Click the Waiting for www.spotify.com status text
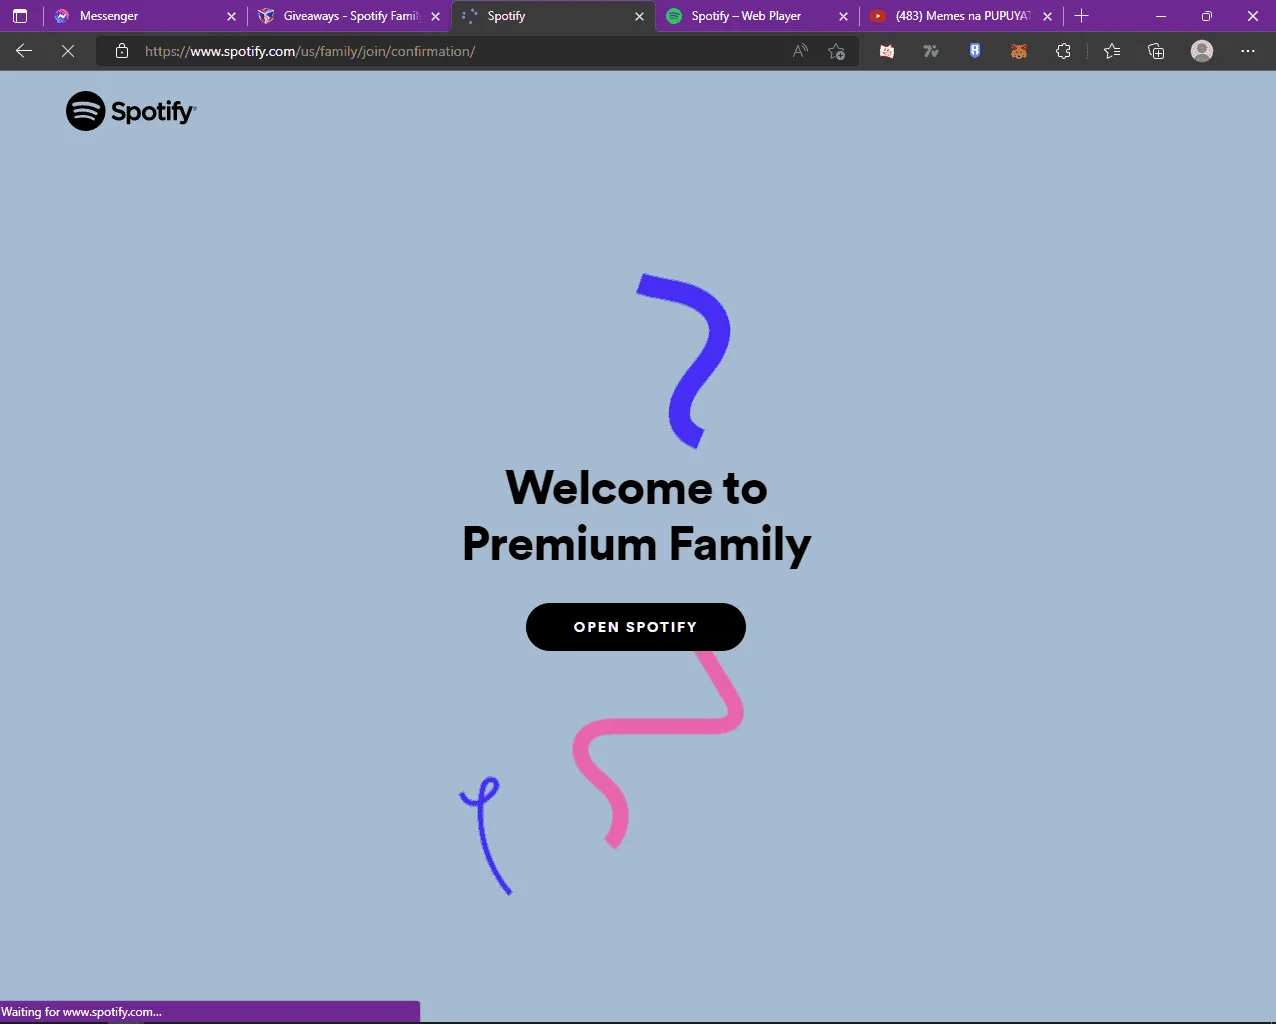1276x1024 pixels. (x=82, y=1012)
